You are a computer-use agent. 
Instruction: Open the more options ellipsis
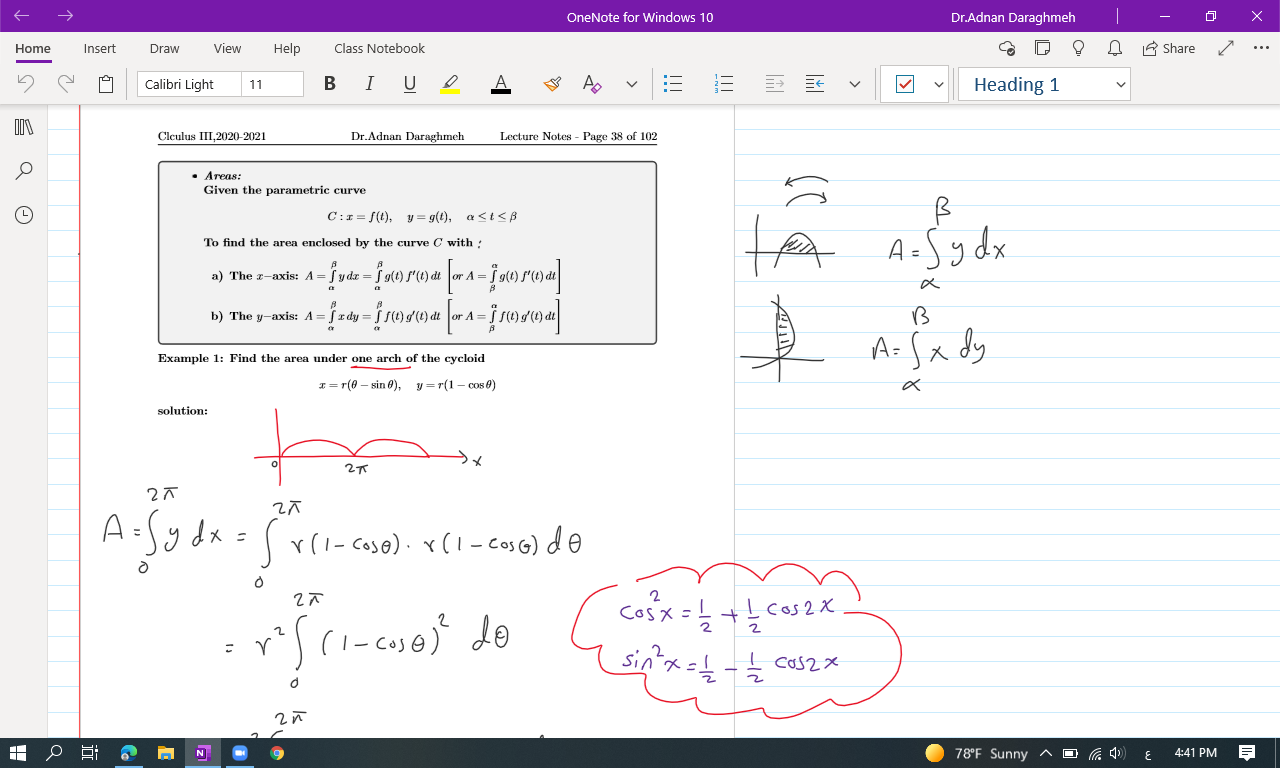pyautogui.click(x=1261, y=48)
